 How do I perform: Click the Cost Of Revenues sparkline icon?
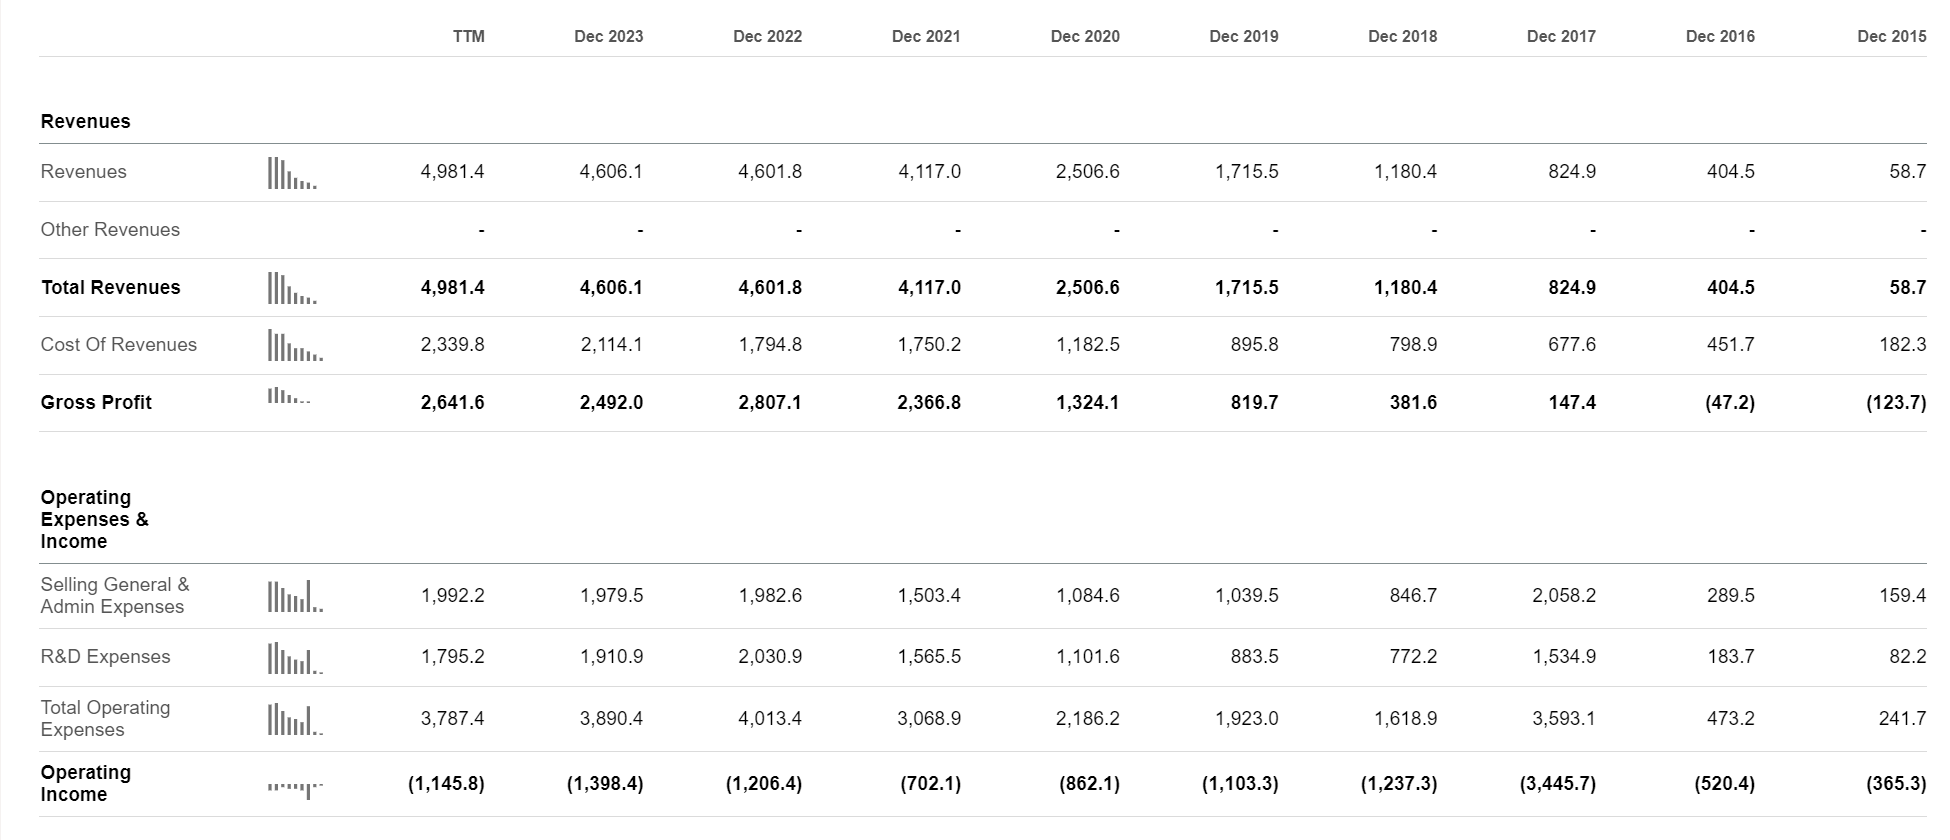tap(295, 346)
